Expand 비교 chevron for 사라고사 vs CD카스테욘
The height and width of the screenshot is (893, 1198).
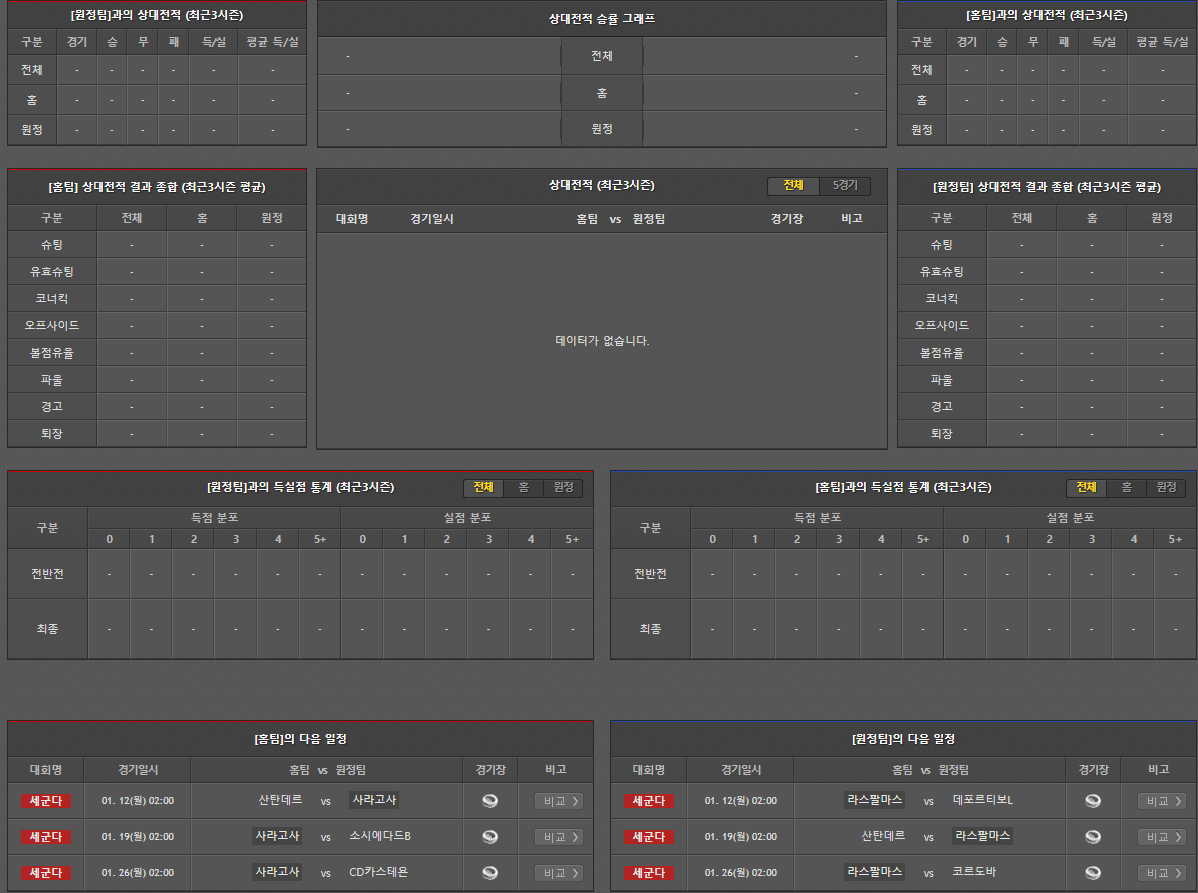pyautogui.click(x=575, y=873)
